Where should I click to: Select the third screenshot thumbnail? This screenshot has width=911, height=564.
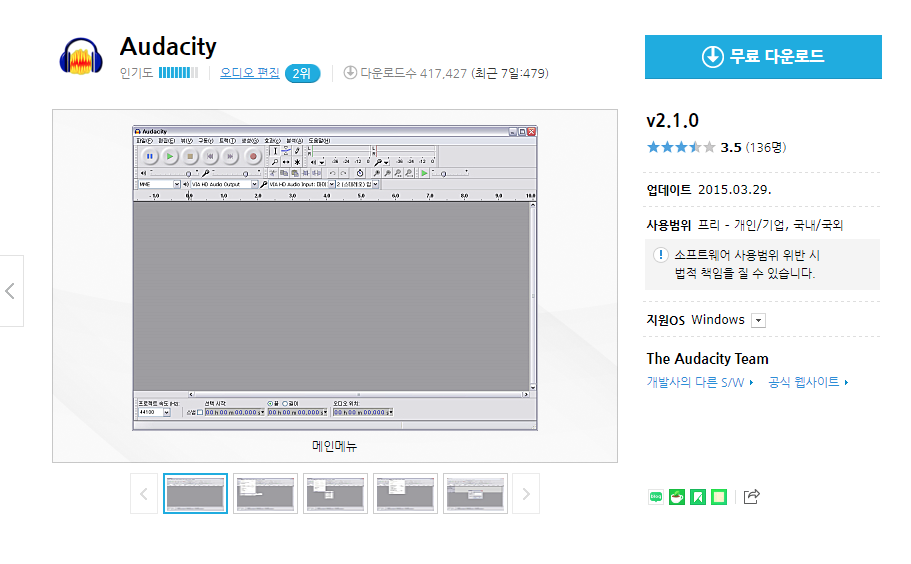(x=335, y=494)
